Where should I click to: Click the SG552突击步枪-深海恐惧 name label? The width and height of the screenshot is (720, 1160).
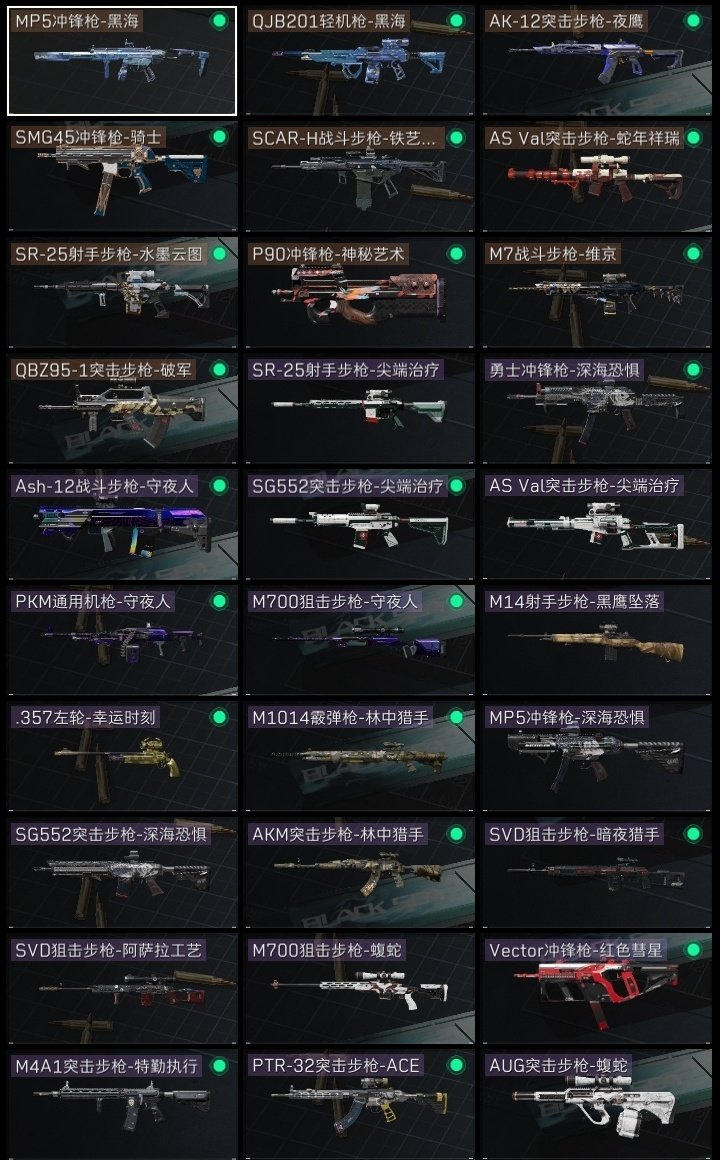111,834
